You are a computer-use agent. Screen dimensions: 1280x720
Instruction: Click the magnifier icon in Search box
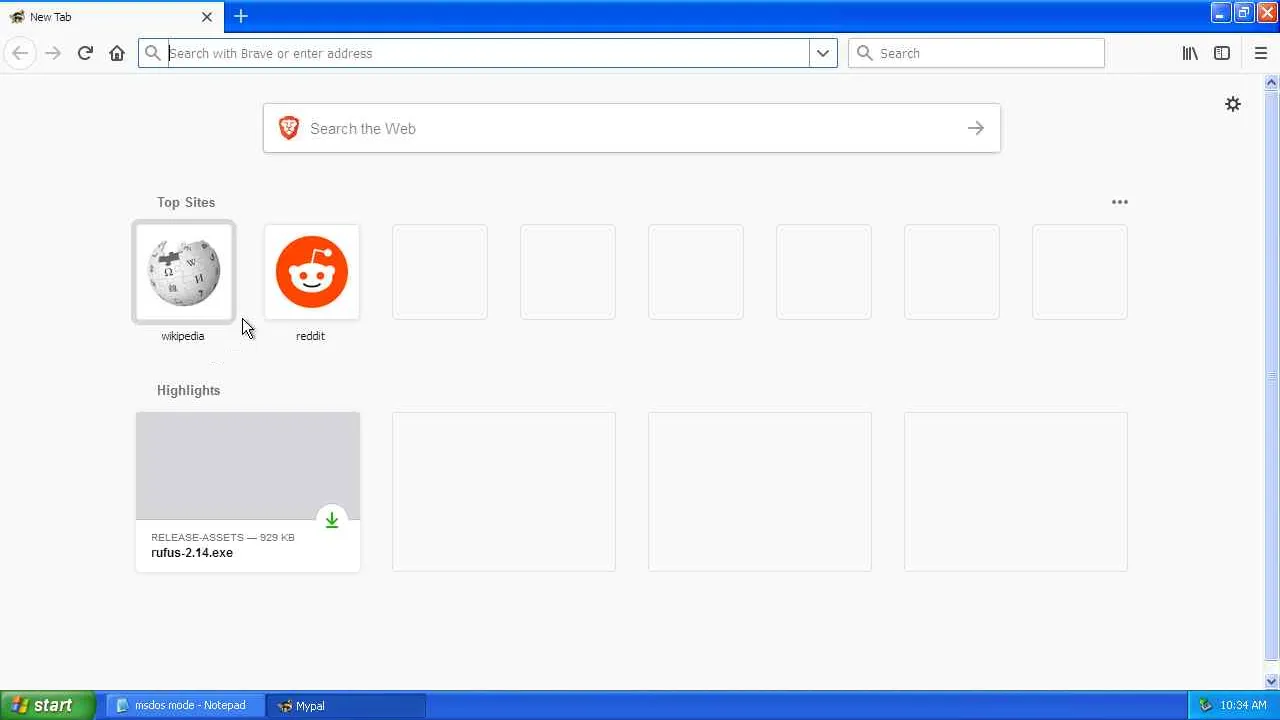point(865,53)
